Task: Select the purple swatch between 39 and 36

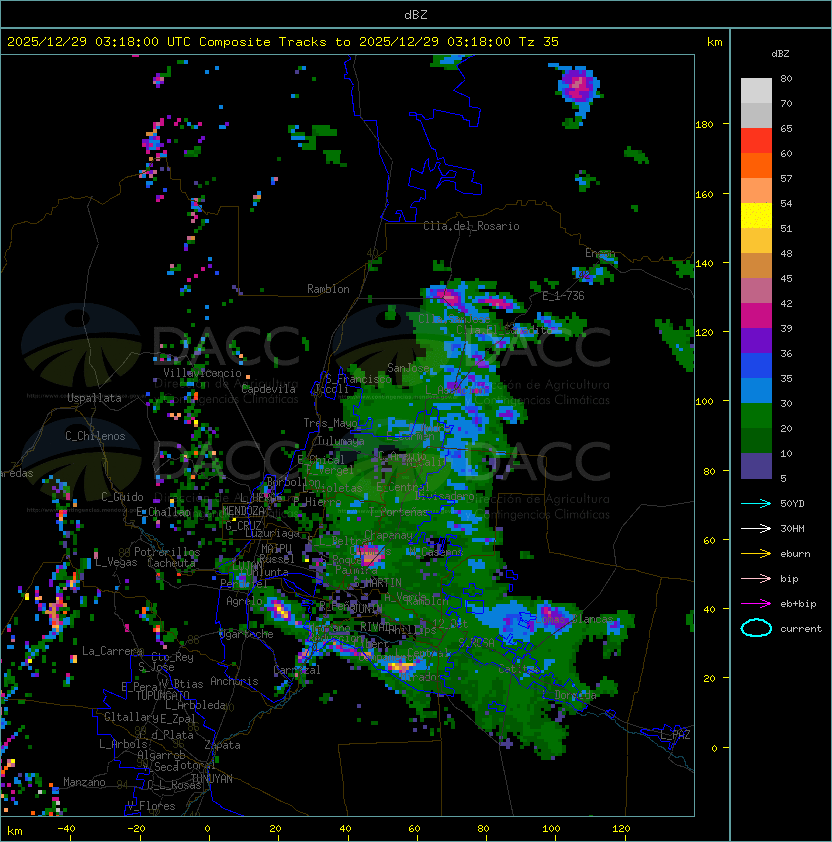Action: pos(756,340)
